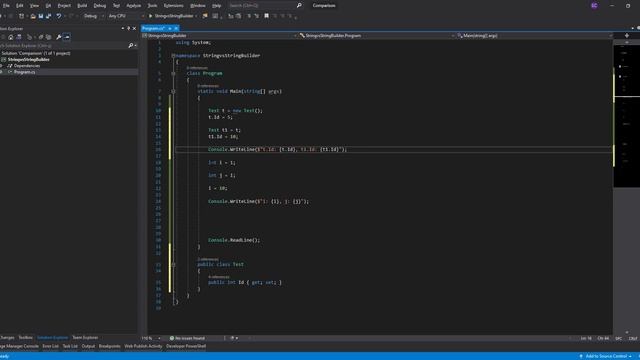Click the No issues found indicator
The width and height of the screenshot is (640, 360).
(187, 338)
